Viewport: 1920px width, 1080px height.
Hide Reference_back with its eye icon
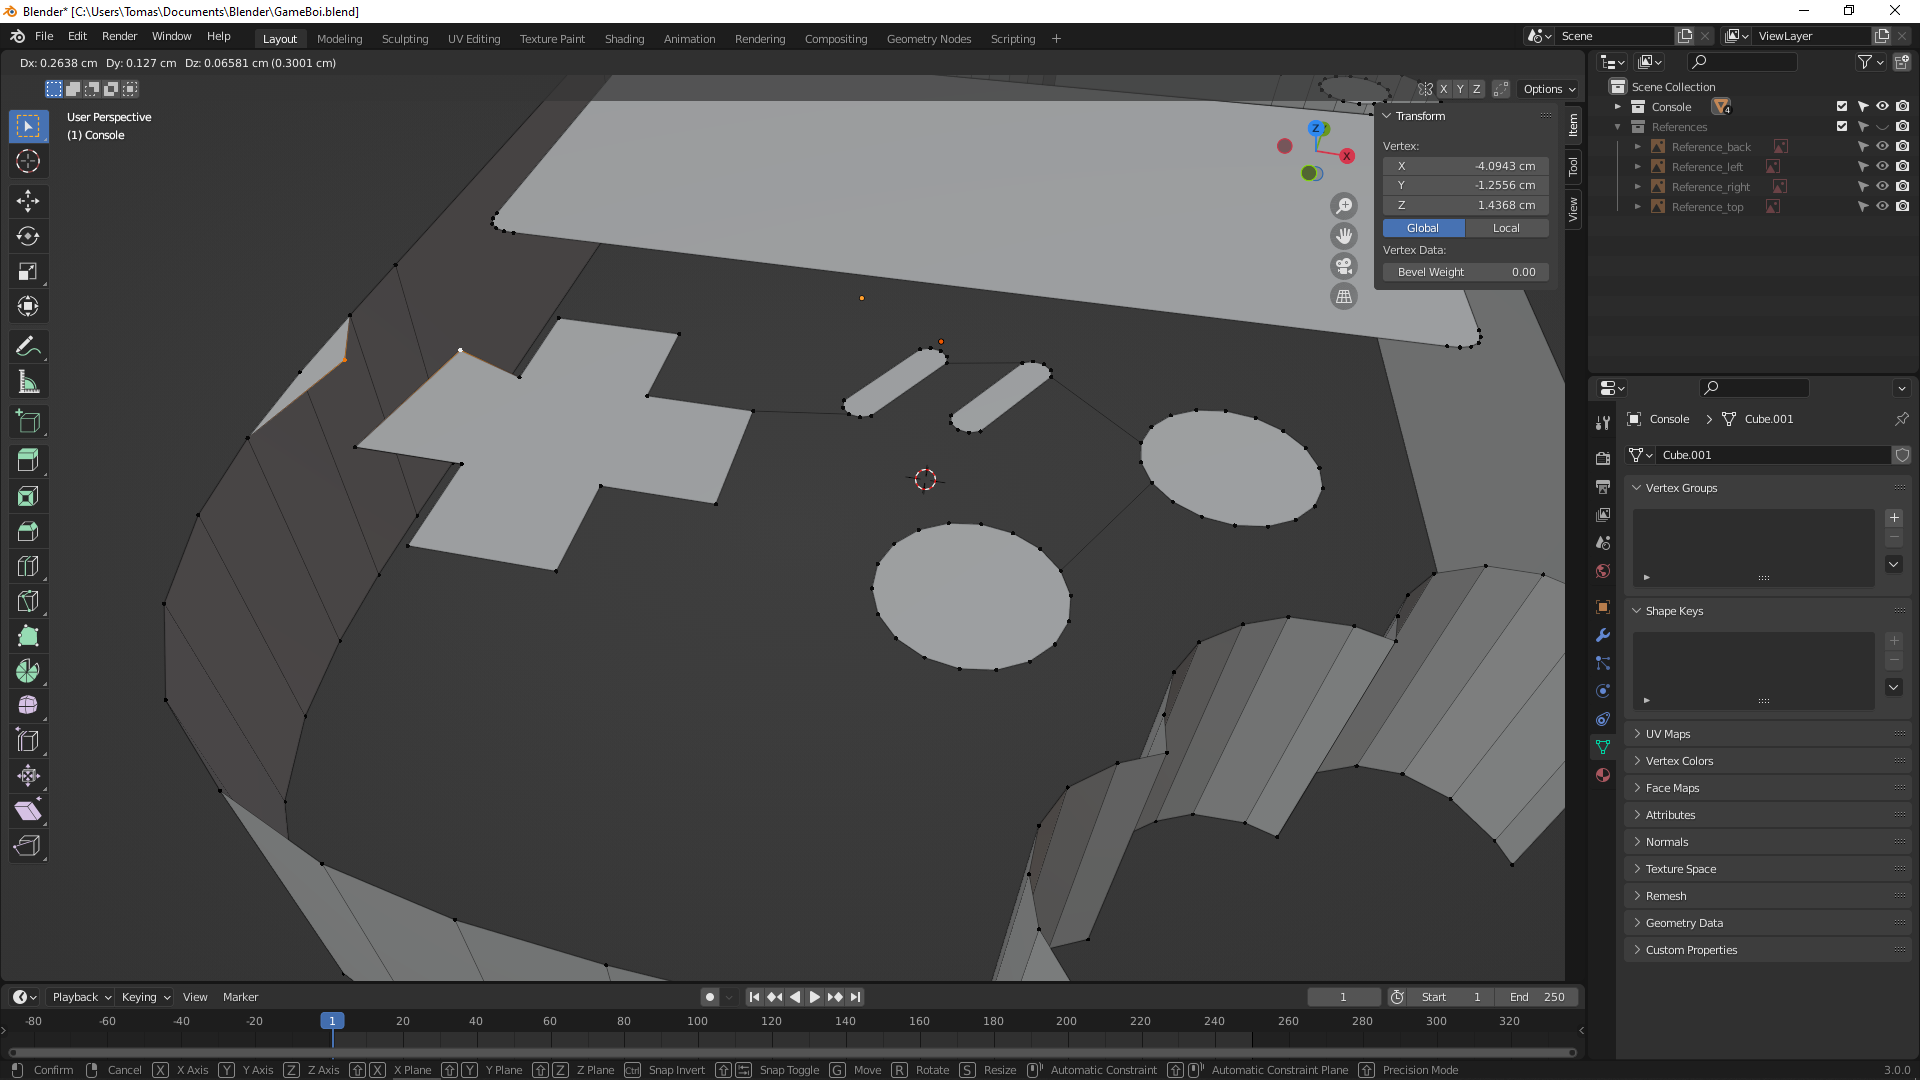pos(1882,147)
